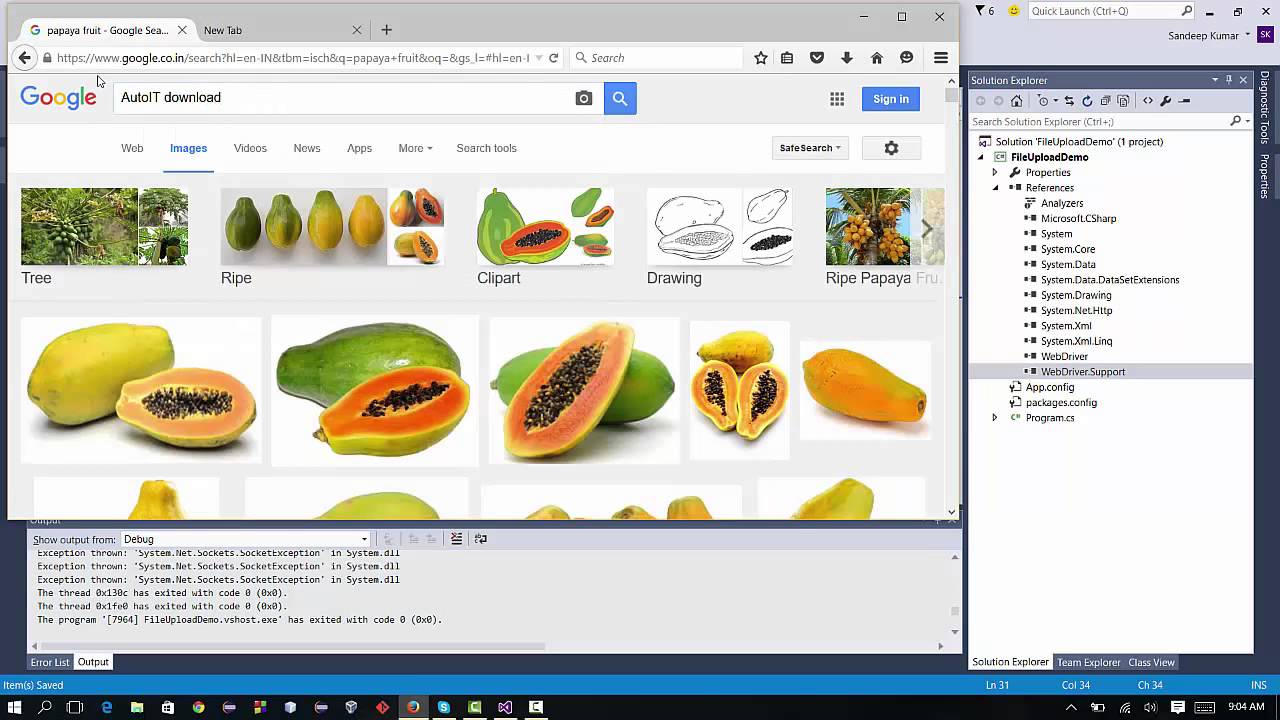Open the Firefox hamburger menu

click(x=941, y=58)
